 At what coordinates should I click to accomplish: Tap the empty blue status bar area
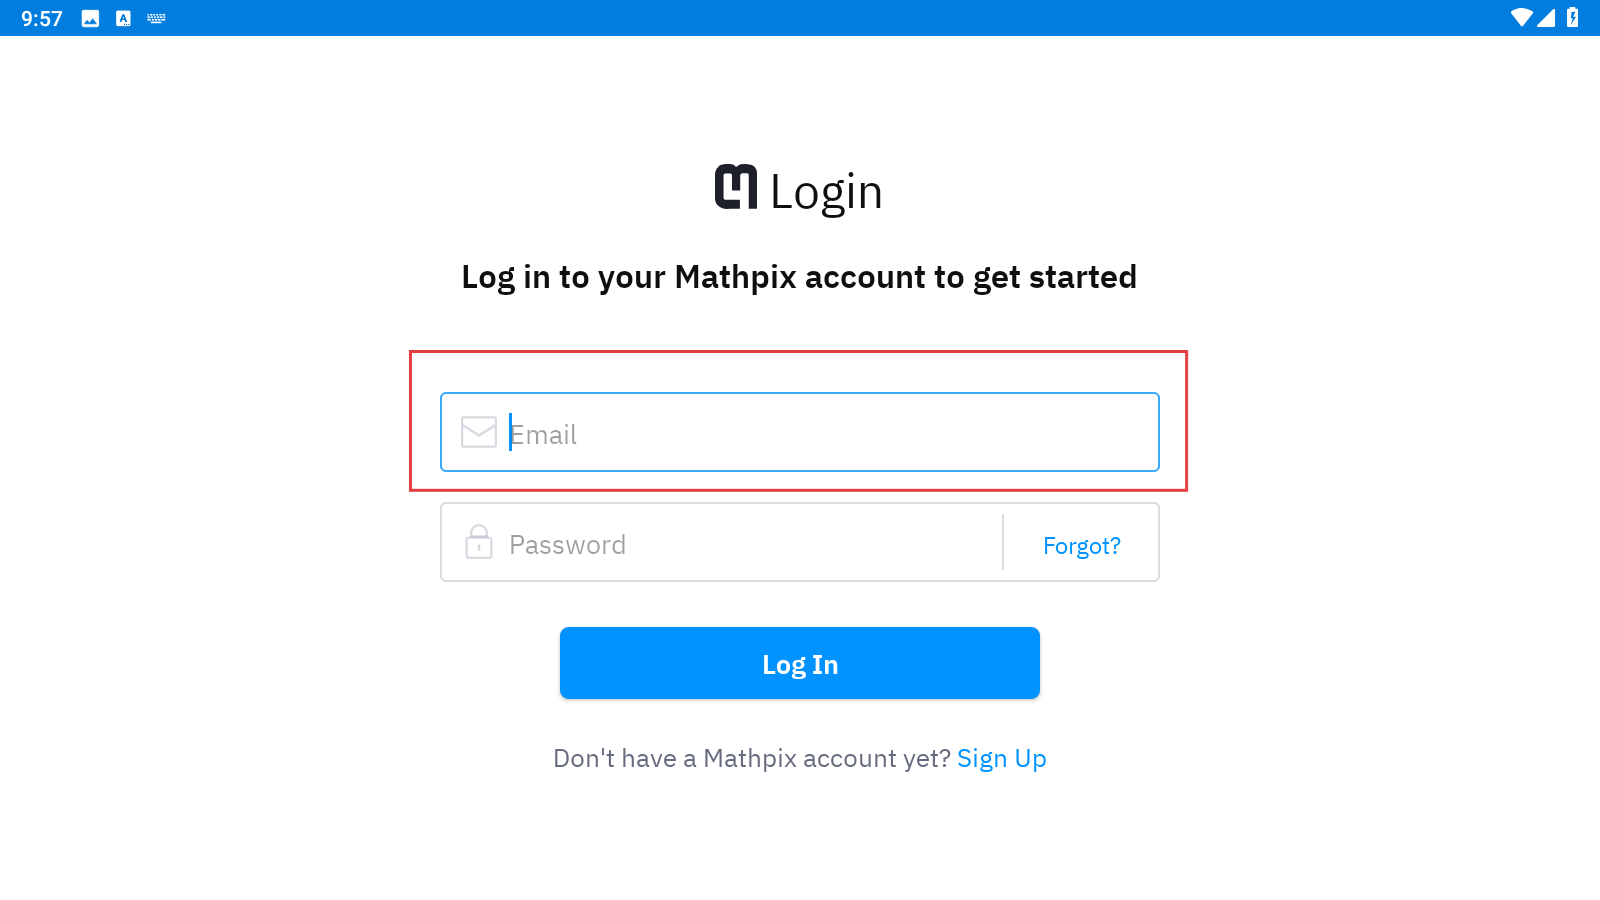click(x=800, y=18)
